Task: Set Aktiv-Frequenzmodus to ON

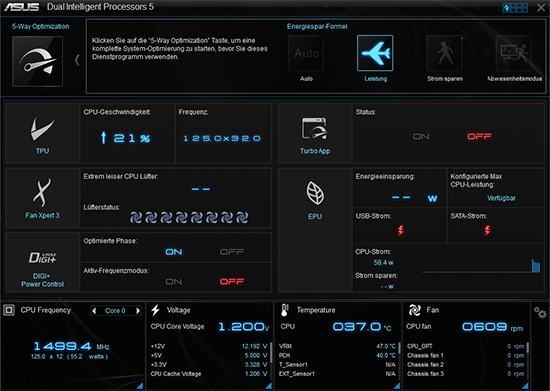Action: [x=174, y=282]
